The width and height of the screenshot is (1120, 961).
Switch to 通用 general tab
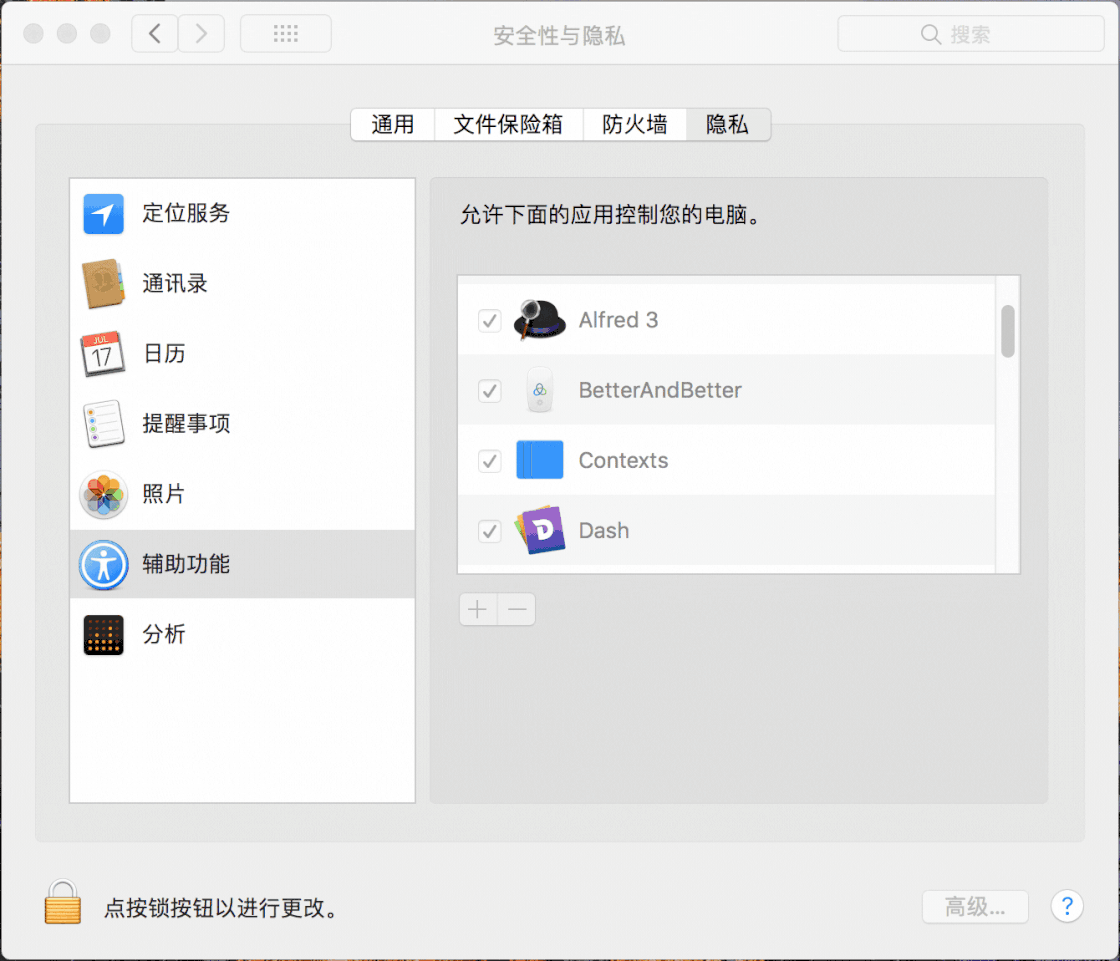(x=393, y=124)
